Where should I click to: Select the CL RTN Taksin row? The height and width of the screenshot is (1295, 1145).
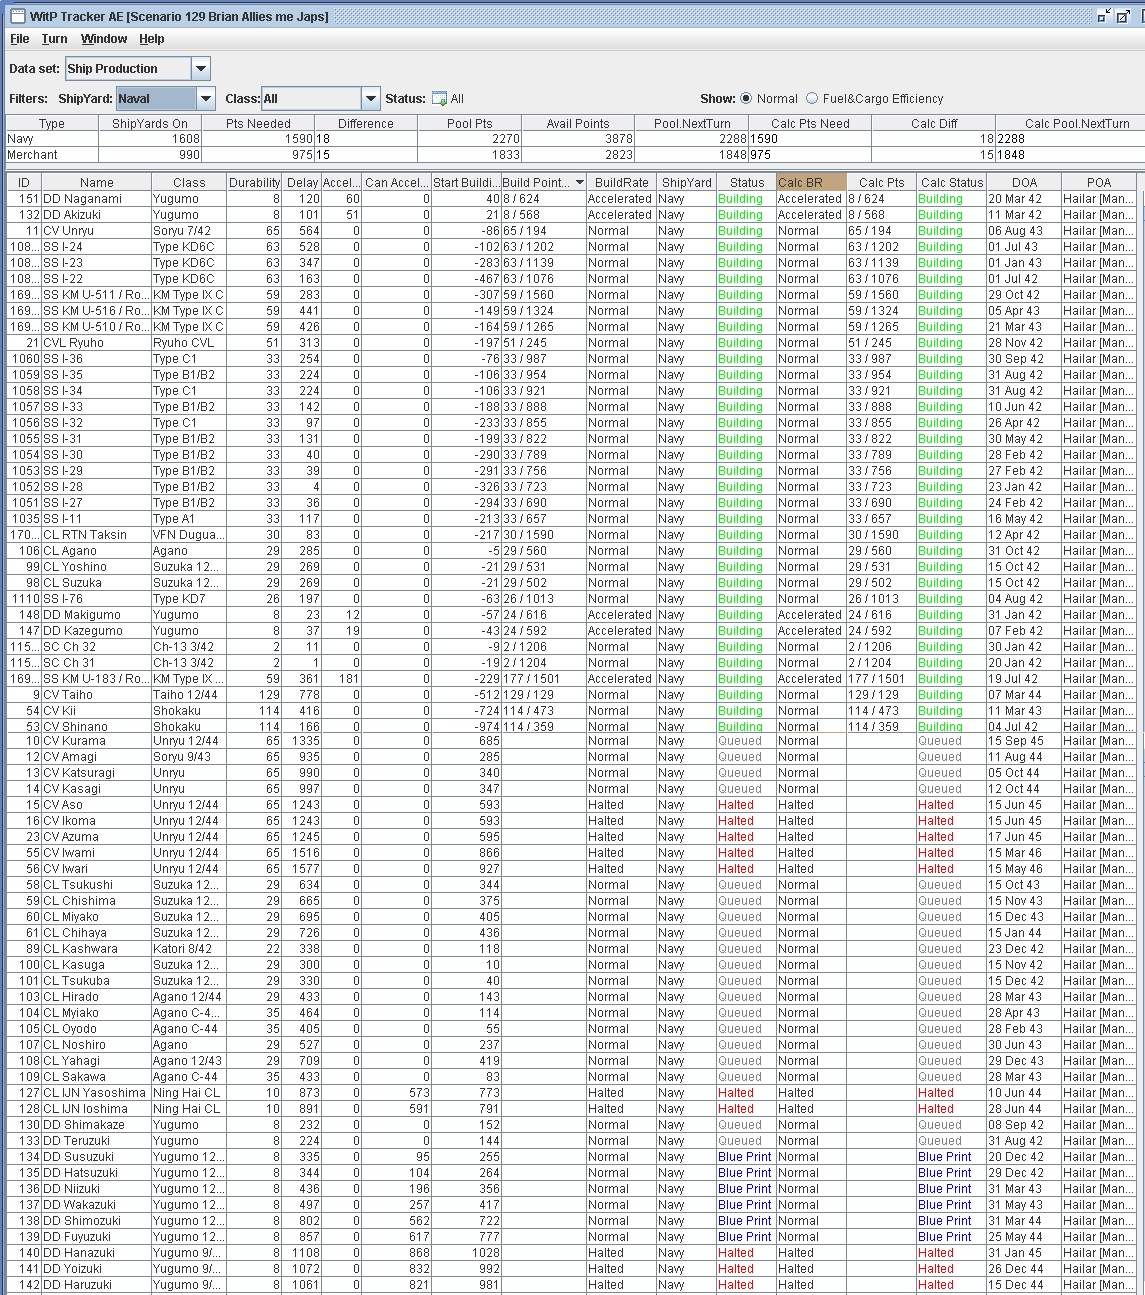tap(572, 535)
